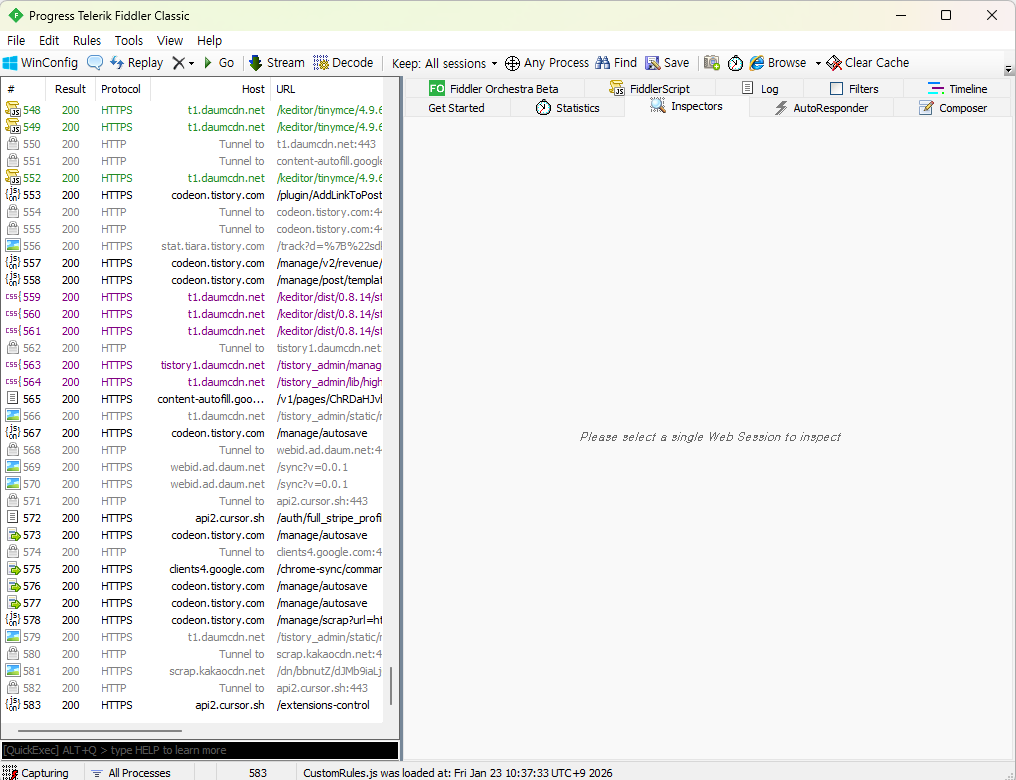Open the Timeline tab

tap(957, 89)
